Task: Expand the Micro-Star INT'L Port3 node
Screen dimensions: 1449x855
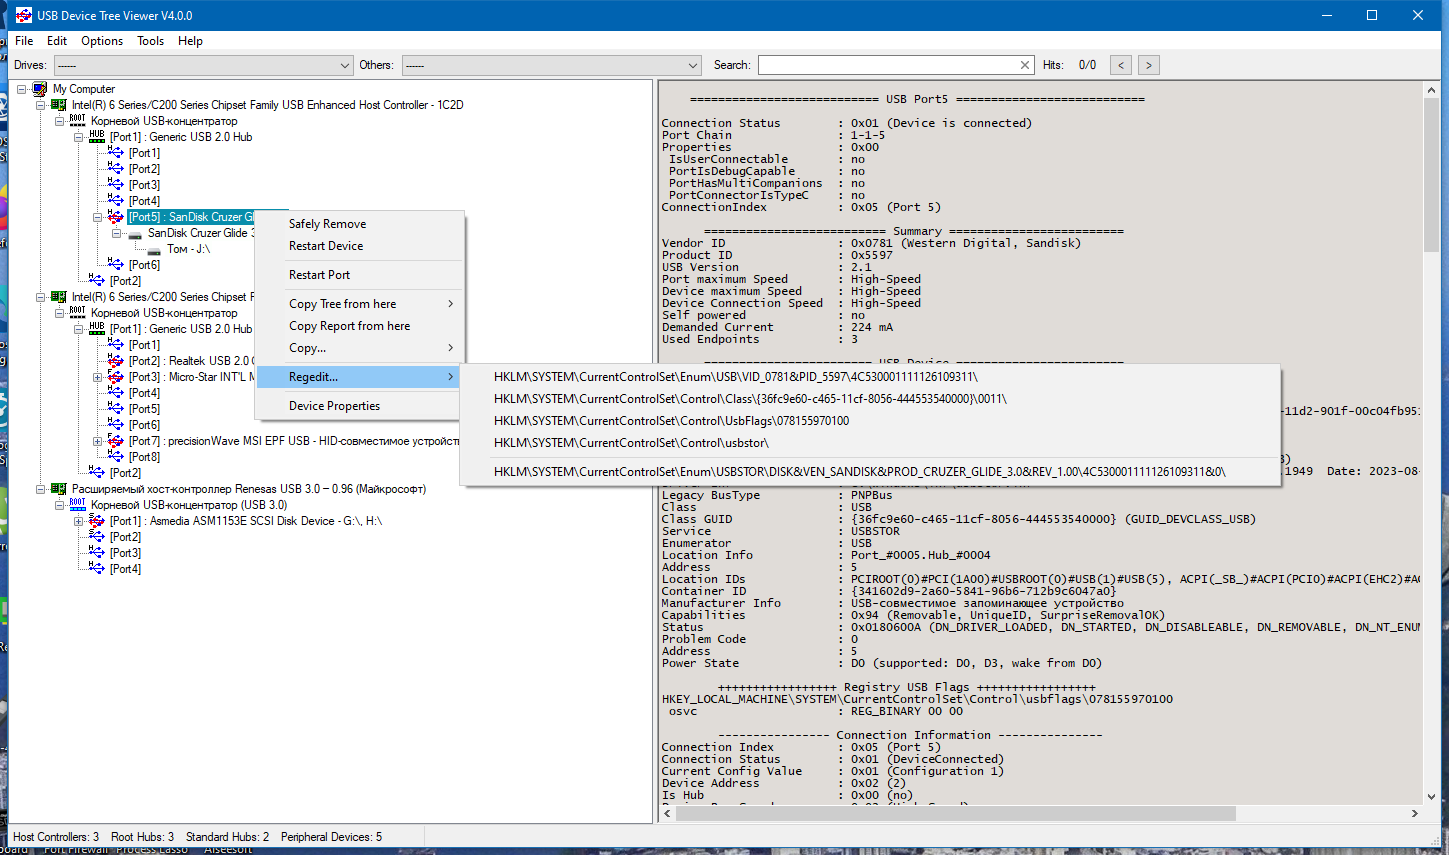Action: 98,377
